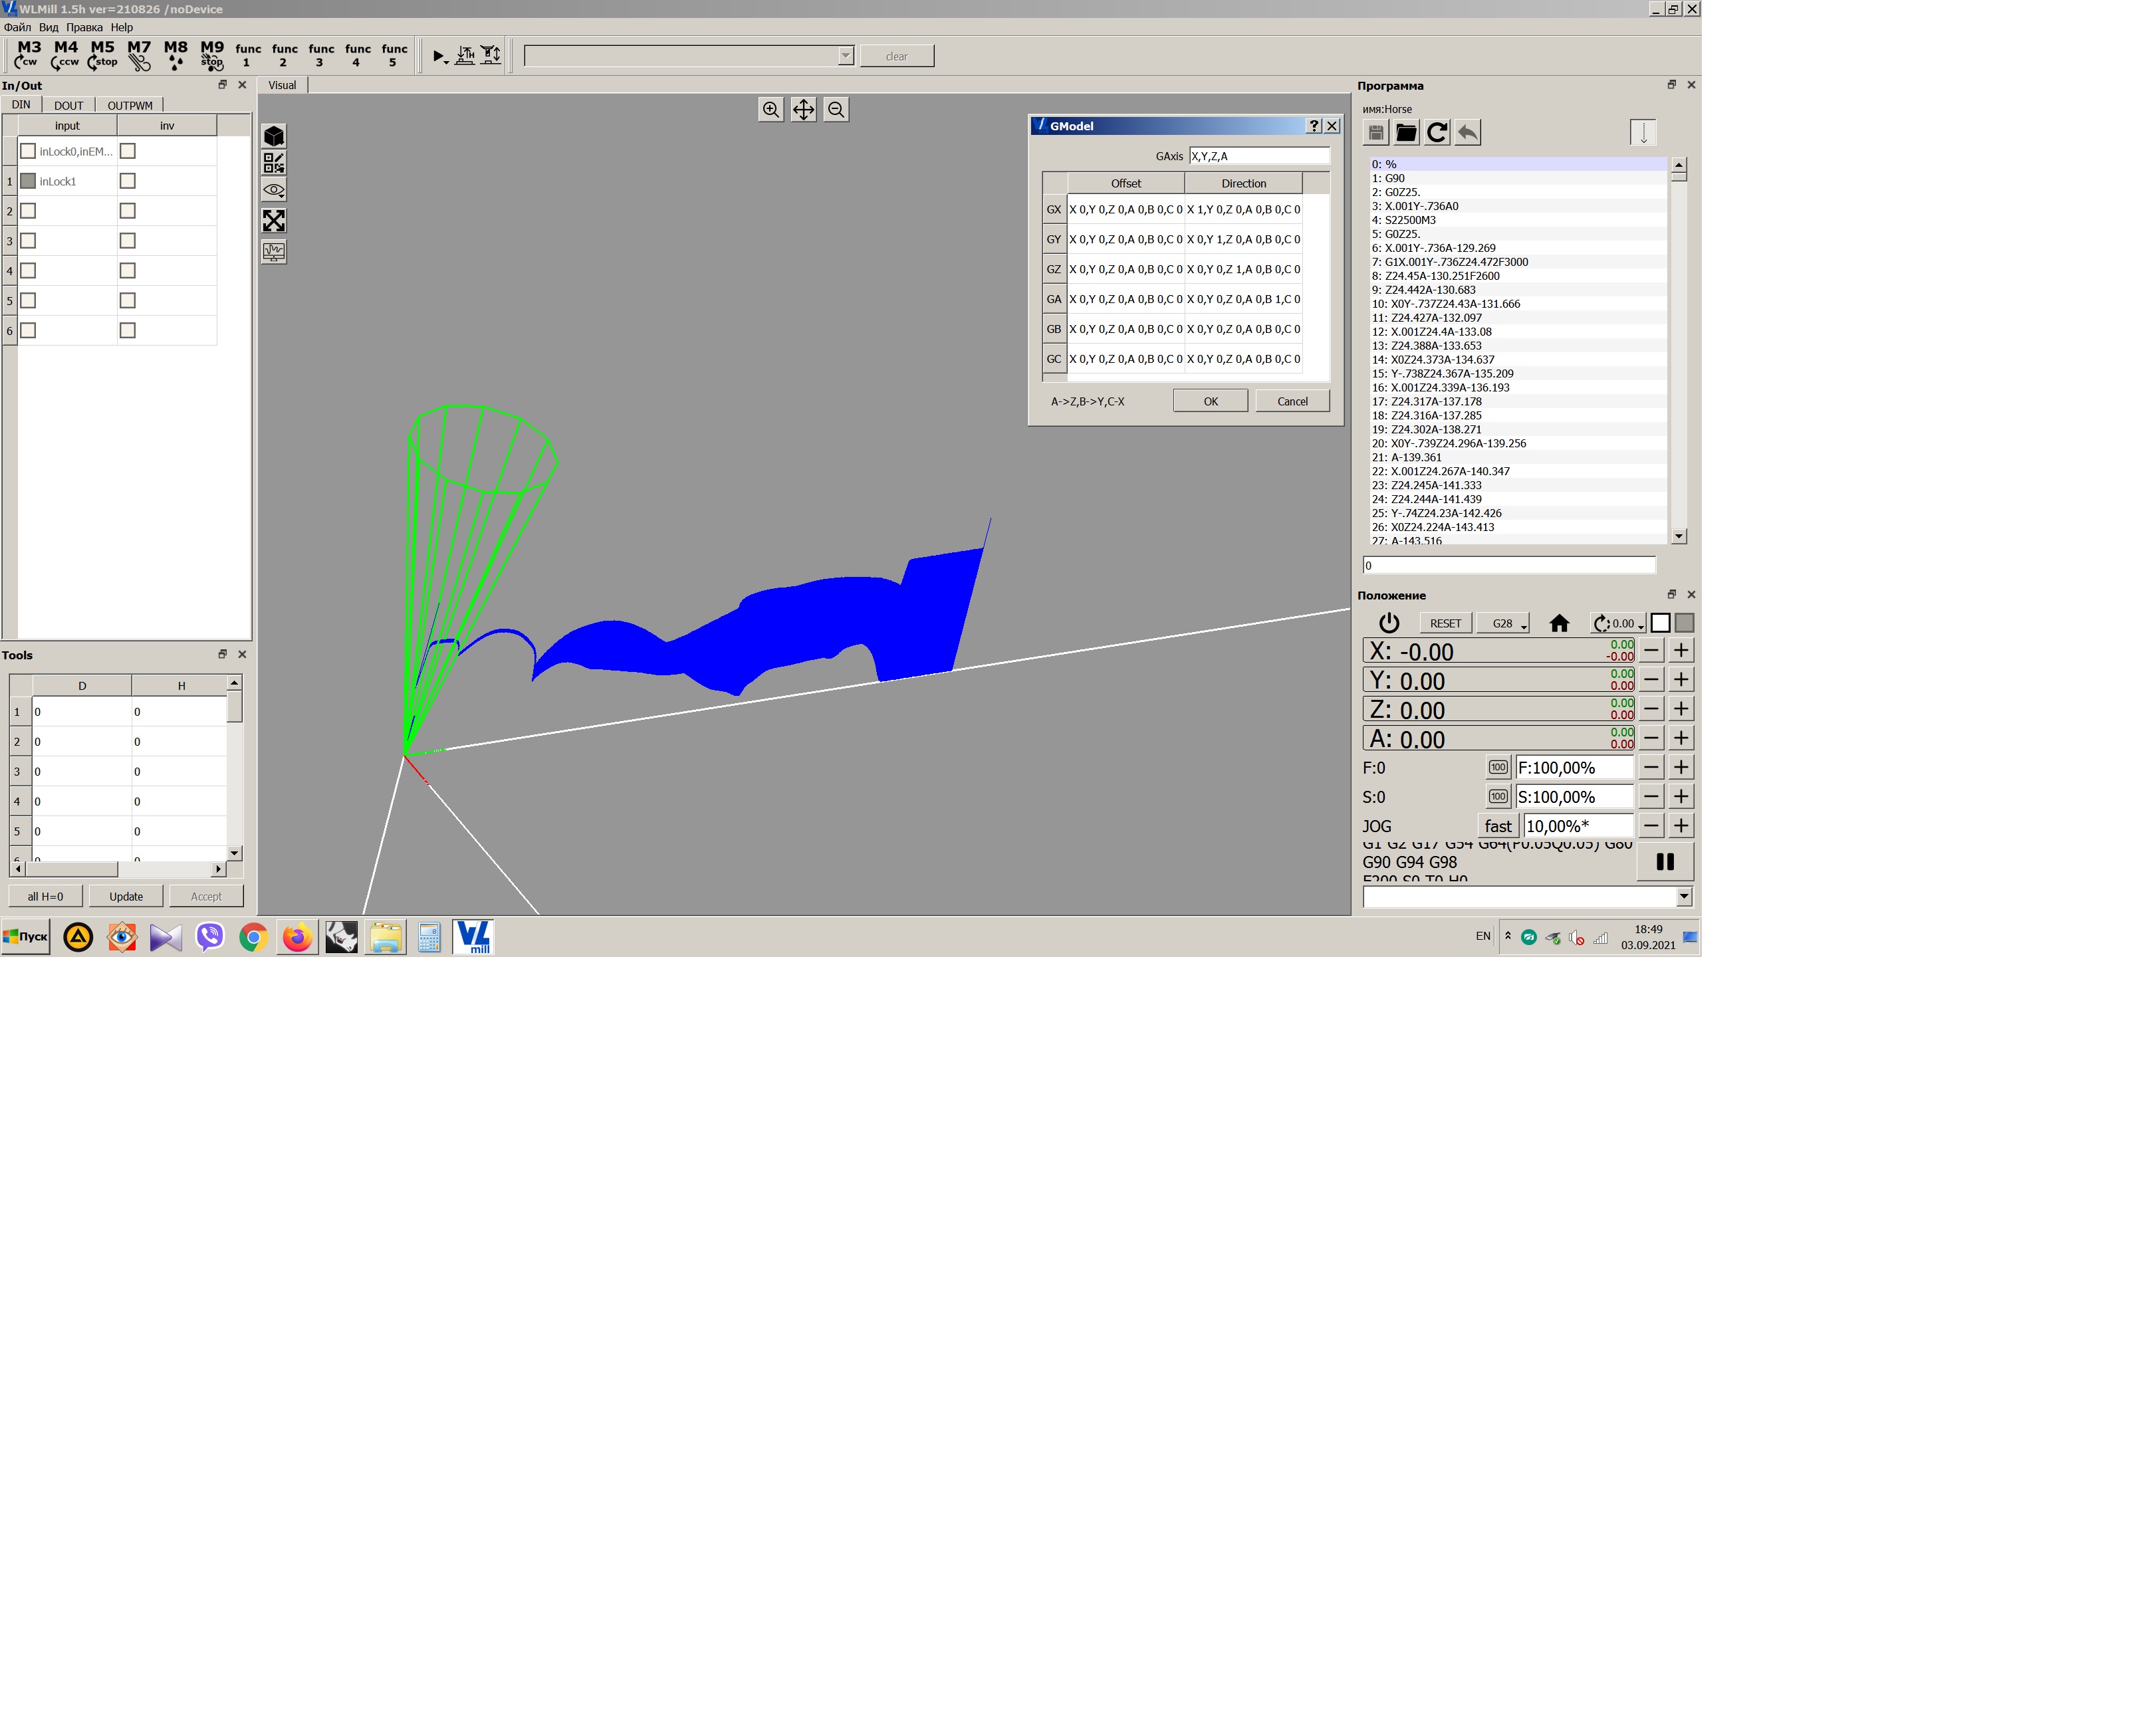Switch to the DOUT tab
Image resolution: width=2130 pixels, height=1736 pixels.
click(68, 105)
